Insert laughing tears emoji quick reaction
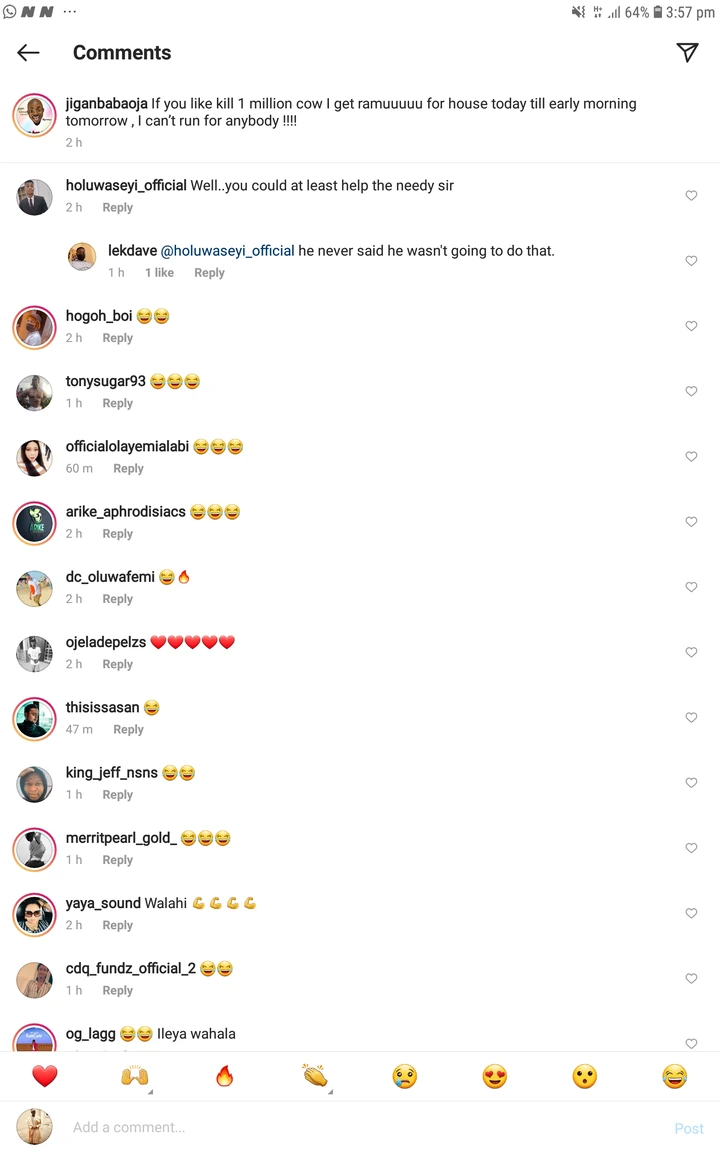 (x=674, y=1076)
